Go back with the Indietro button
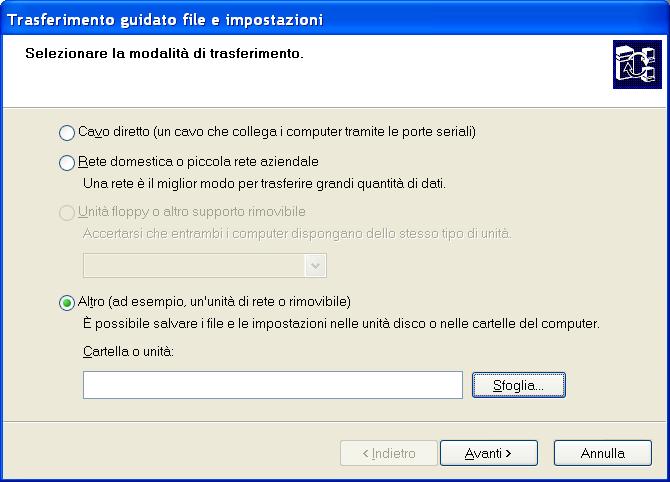This screenshot has width=670, height=482. pyautogui.click(x=388, y=453)
